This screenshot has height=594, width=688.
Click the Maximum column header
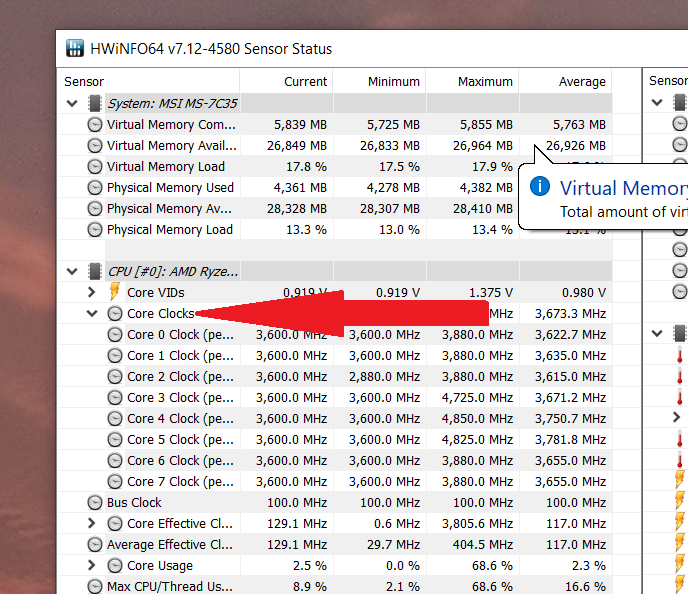(x=485, y=82)
